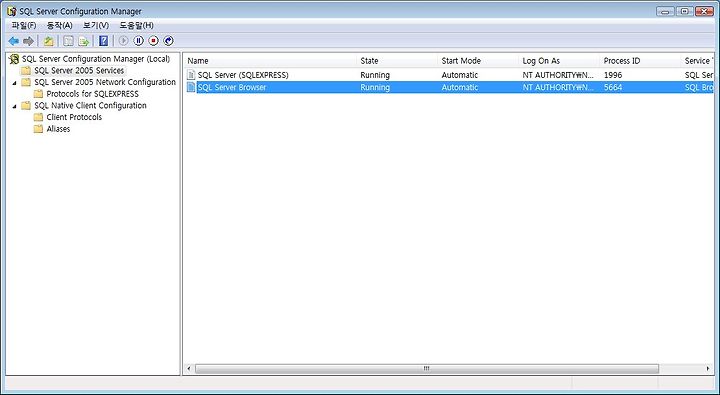720x395 pixels.
Task: Open the 파일(F) menu
Action: (24, 25)
